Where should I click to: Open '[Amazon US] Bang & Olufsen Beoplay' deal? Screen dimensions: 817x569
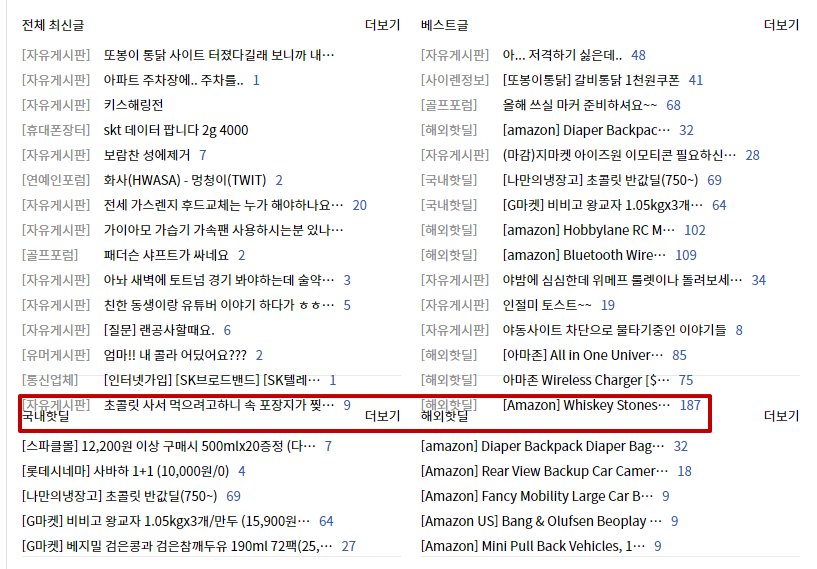click(541, 521)
